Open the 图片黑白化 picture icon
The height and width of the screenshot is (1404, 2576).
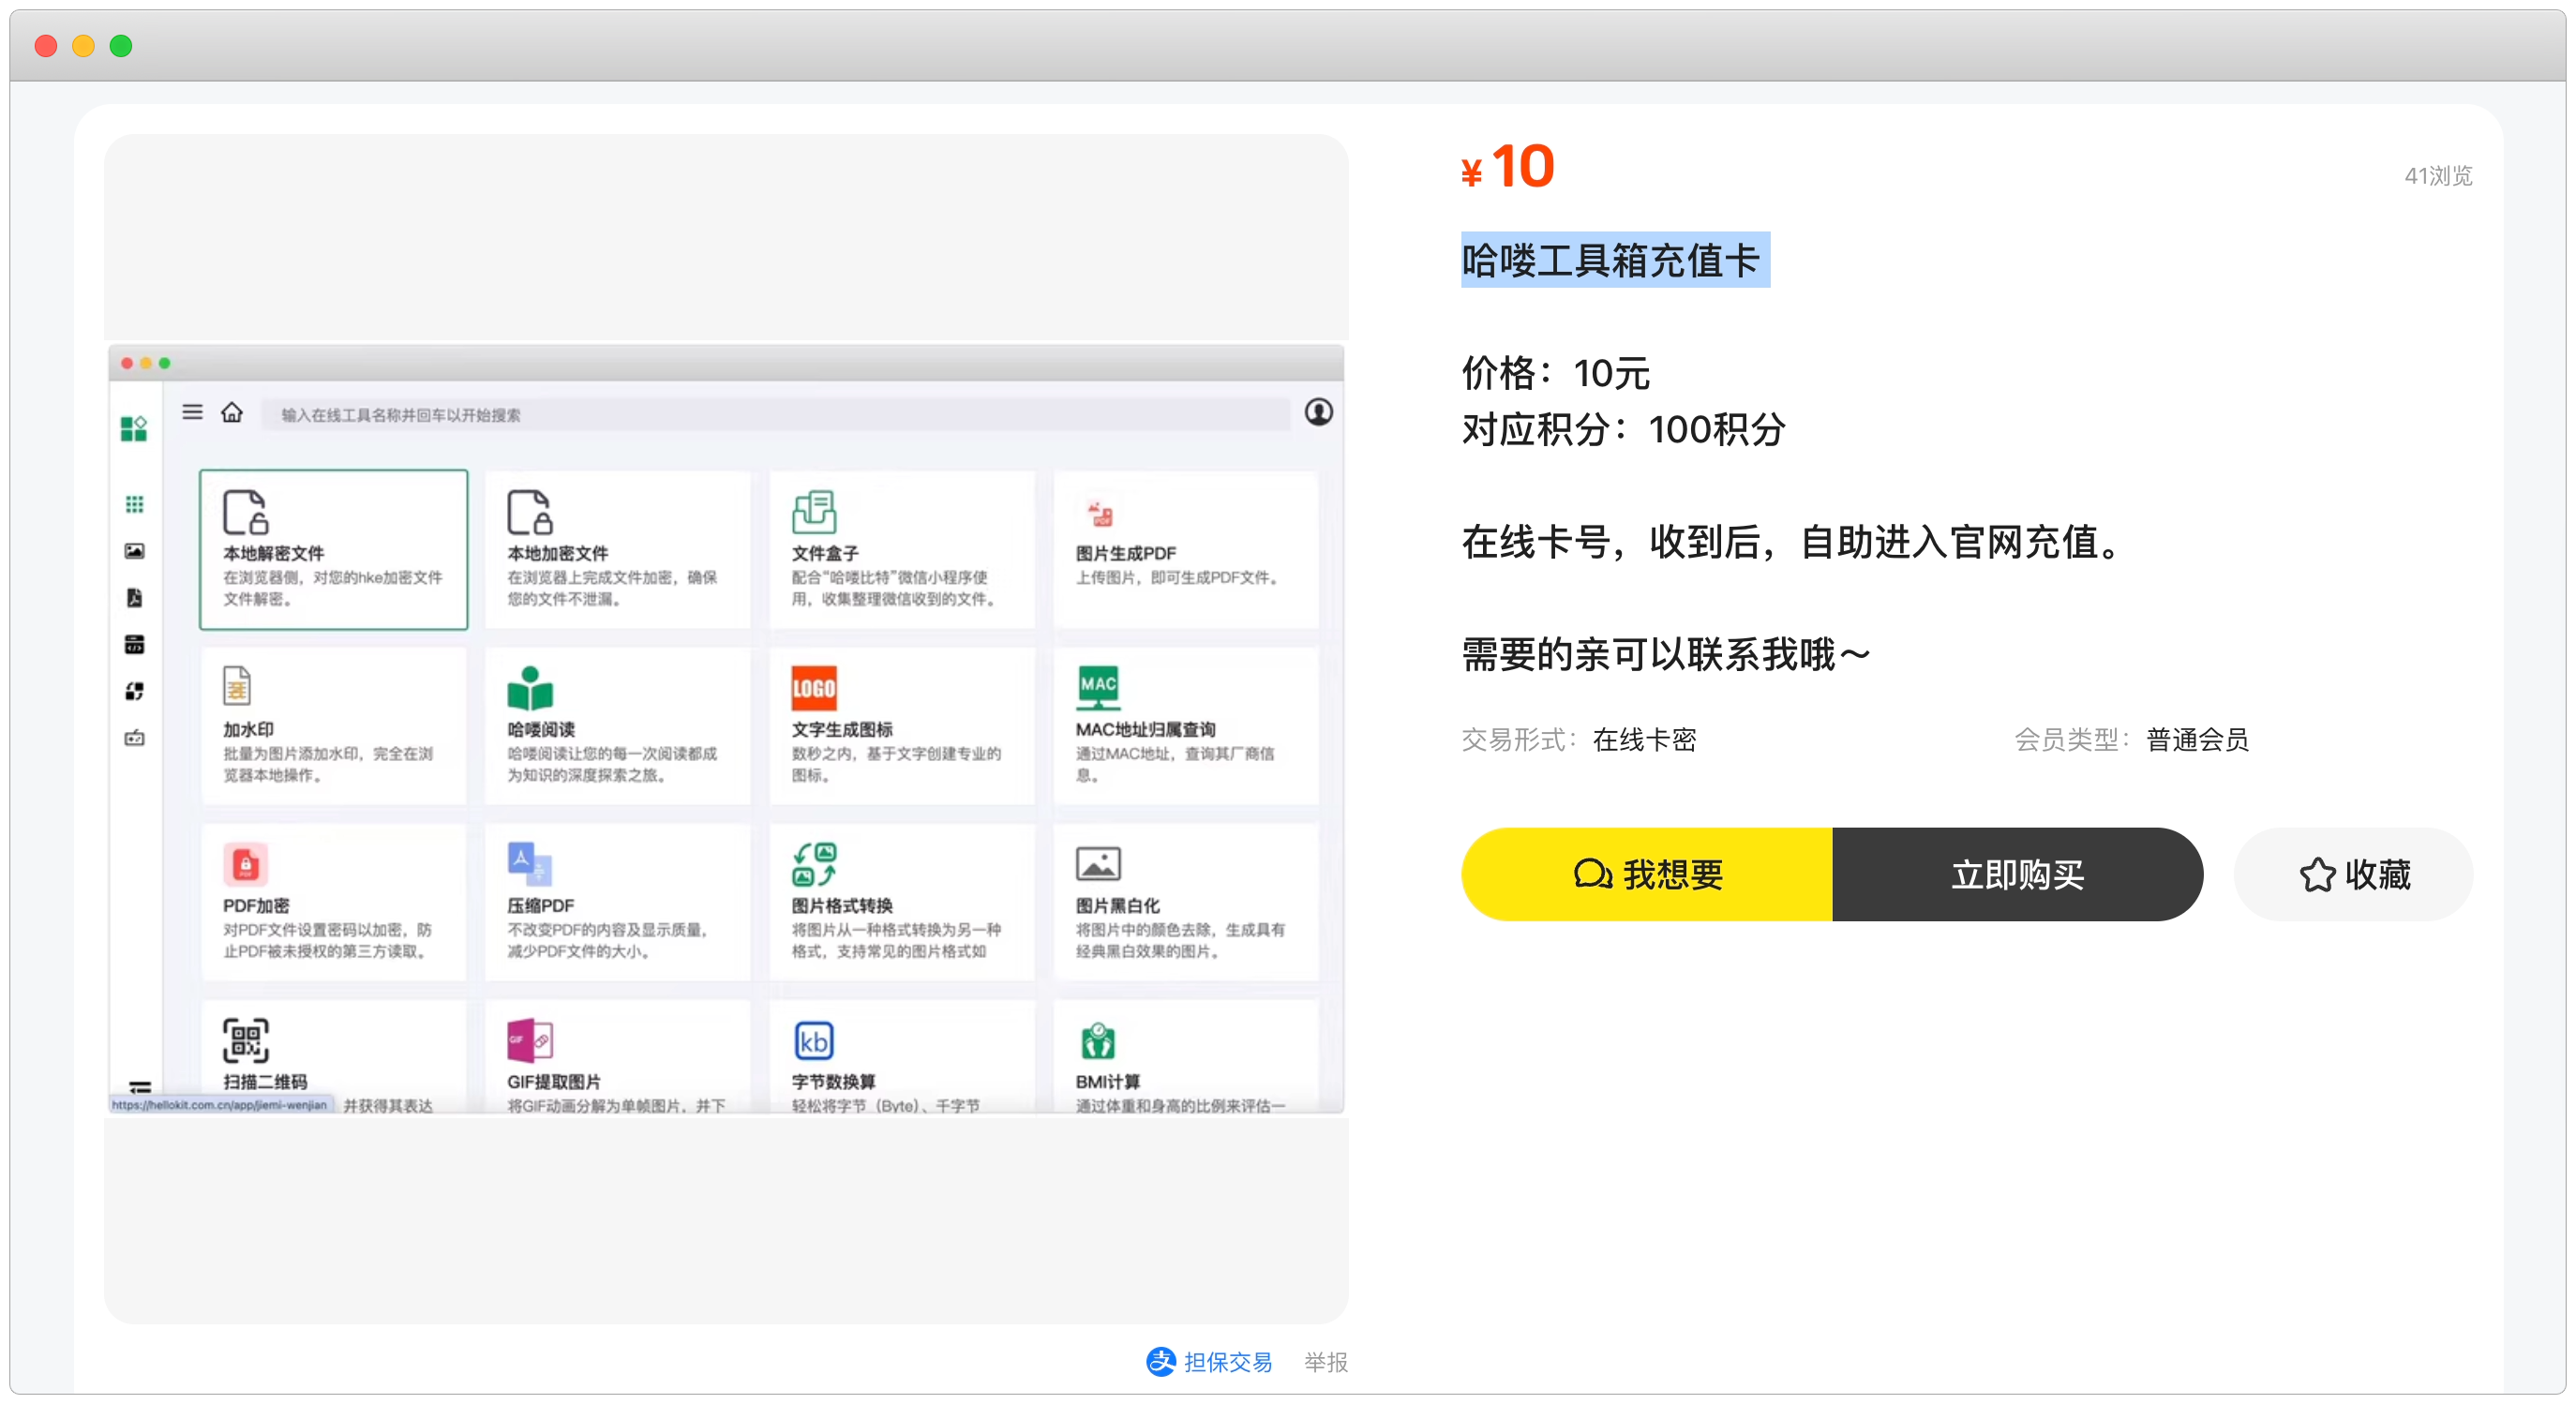pyautogui.click(x=1098, y=863)
